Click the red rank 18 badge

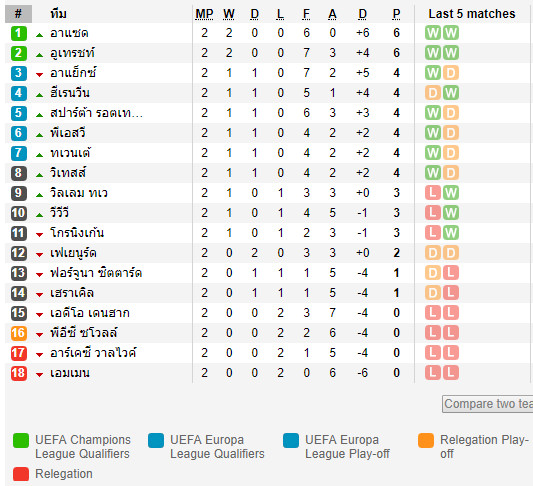19,373
